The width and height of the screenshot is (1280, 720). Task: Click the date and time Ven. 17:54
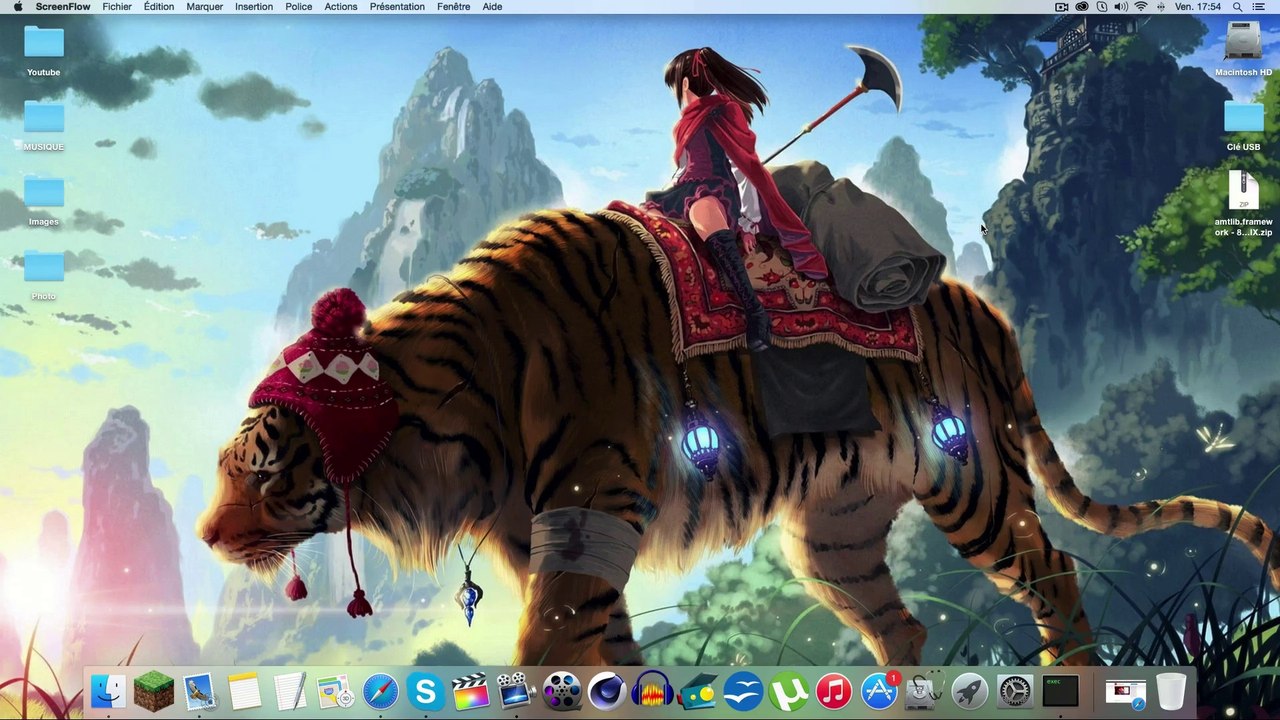1198,7
